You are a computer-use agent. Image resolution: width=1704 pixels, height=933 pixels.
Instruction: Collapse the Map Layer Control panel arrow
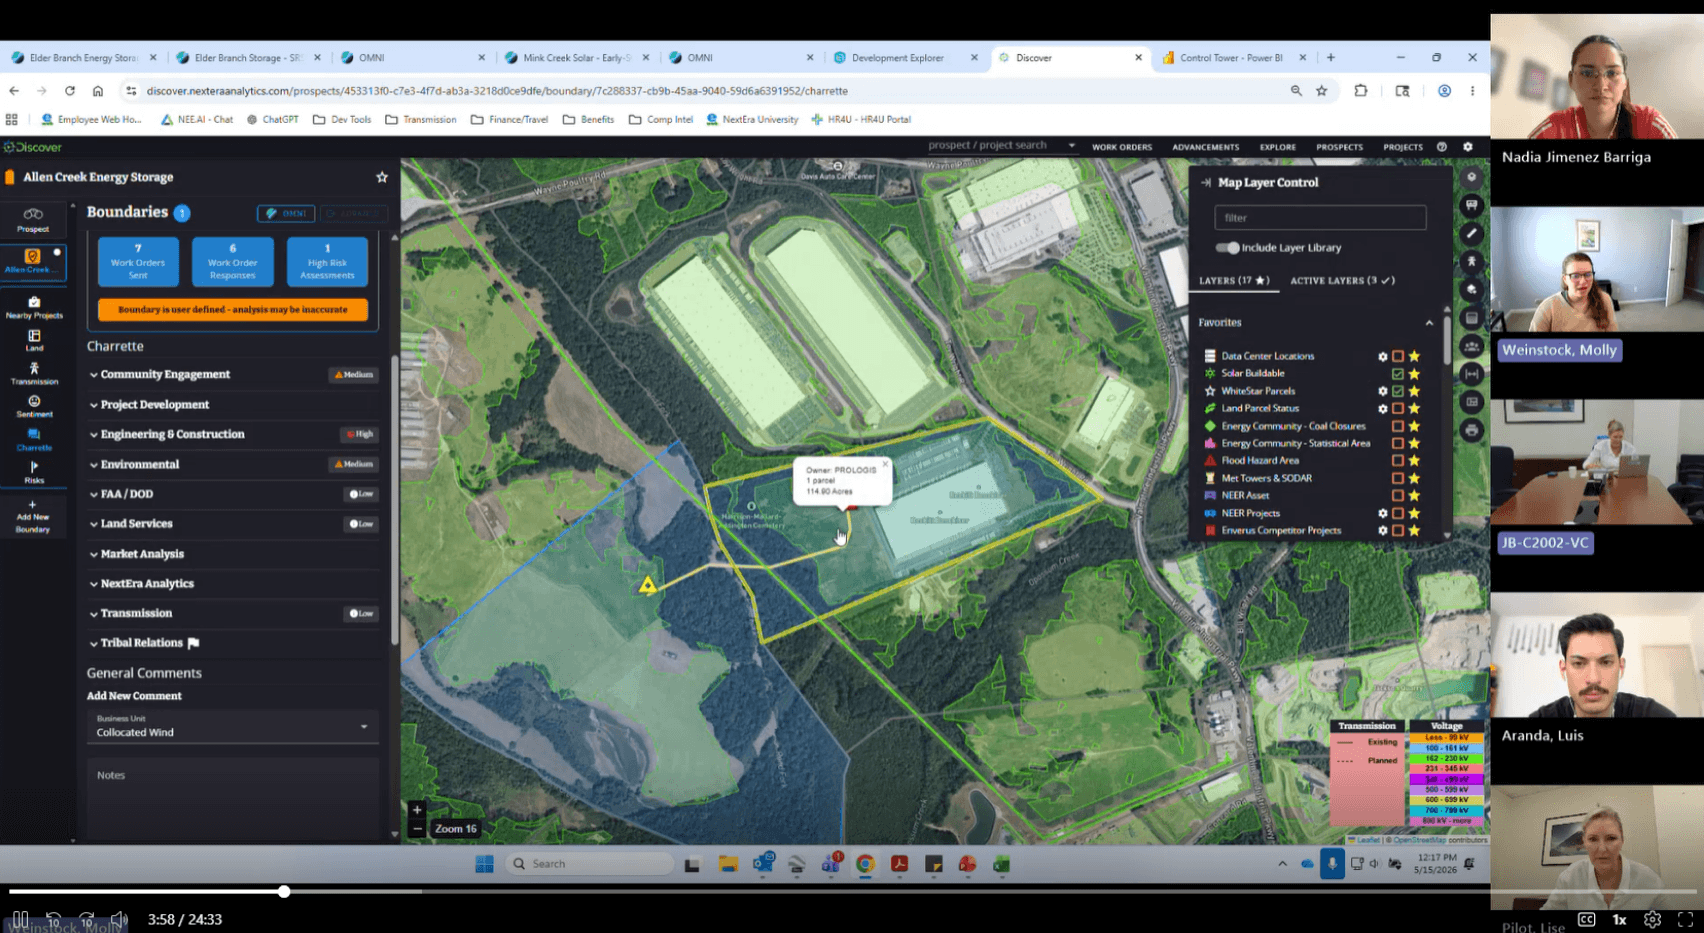(x=1206, y=182)
